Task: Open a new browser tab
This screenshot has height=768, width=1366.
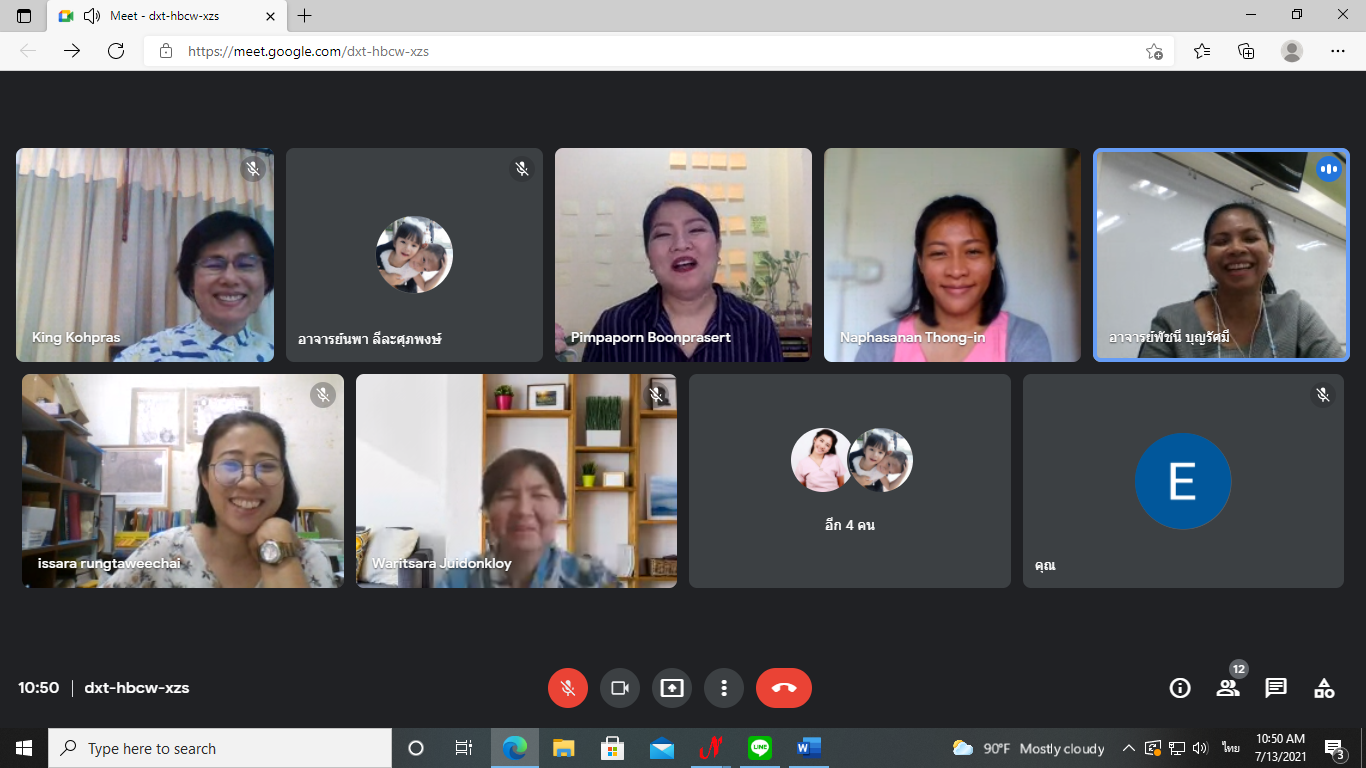Action: tap(305, 16)
